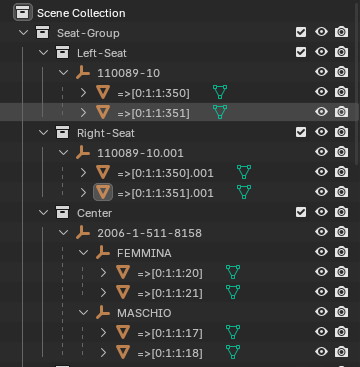The height and width of the screenshot is (367, 360).
Task: Click green mesh data icon beside =>[0:1:1:351].001
Action: [x=244, y=192]
